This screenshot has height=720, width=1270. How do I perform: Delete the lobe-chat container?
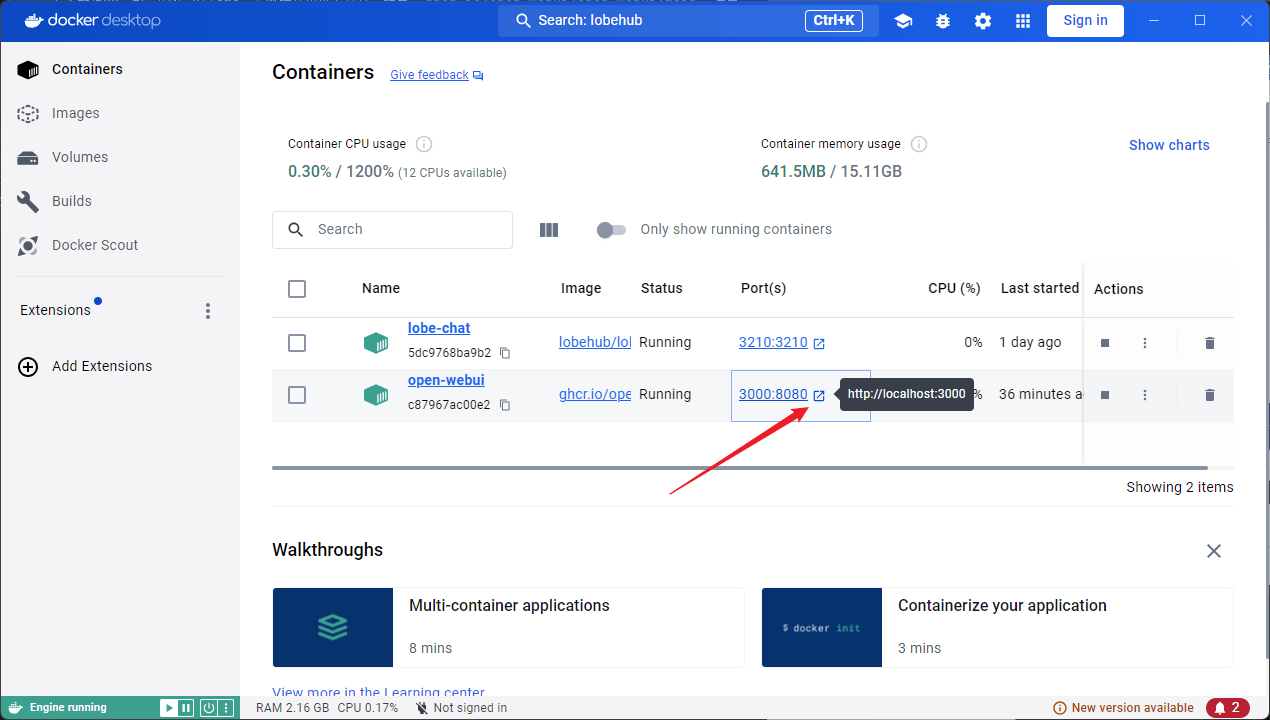point(1209,343)
